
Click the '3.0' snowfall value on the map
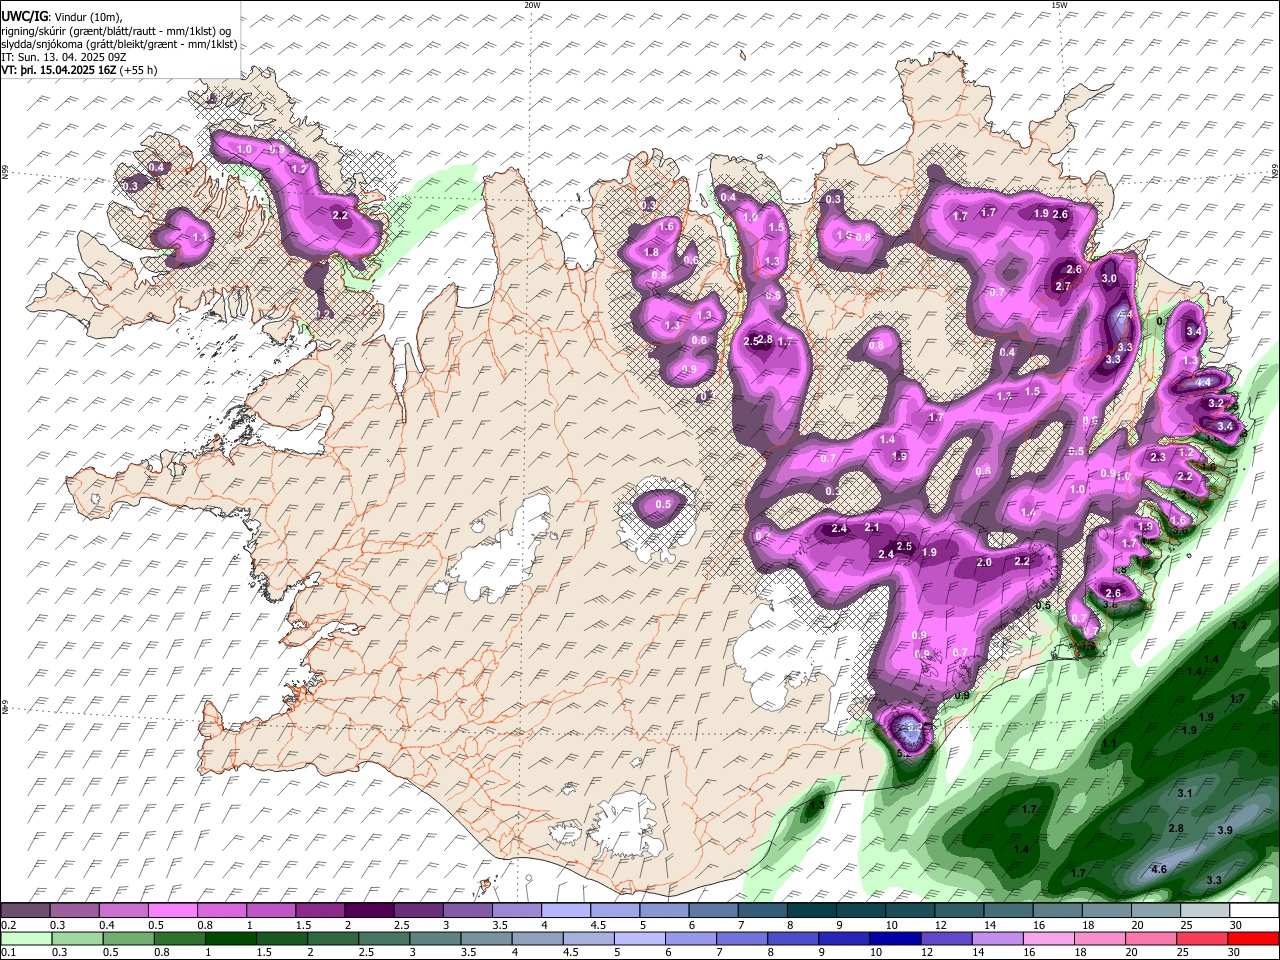[x=1109, y=279]
